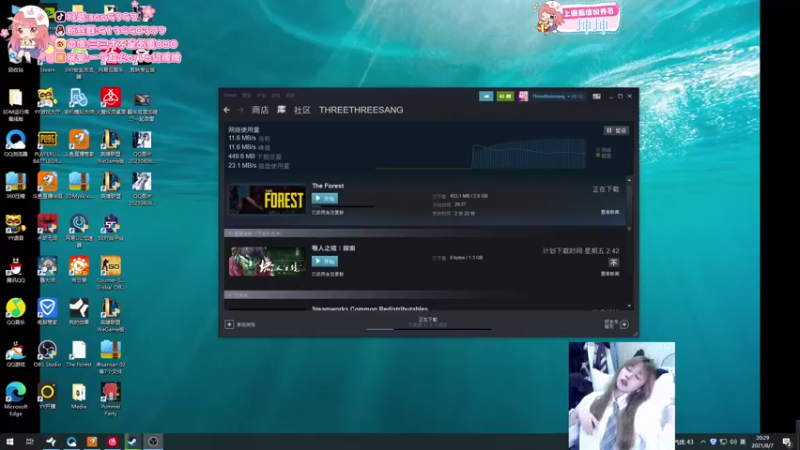The width and height of the screenshot is (800, 450).
Task: Open the 社区 community tab
Action: pos(302,110)
